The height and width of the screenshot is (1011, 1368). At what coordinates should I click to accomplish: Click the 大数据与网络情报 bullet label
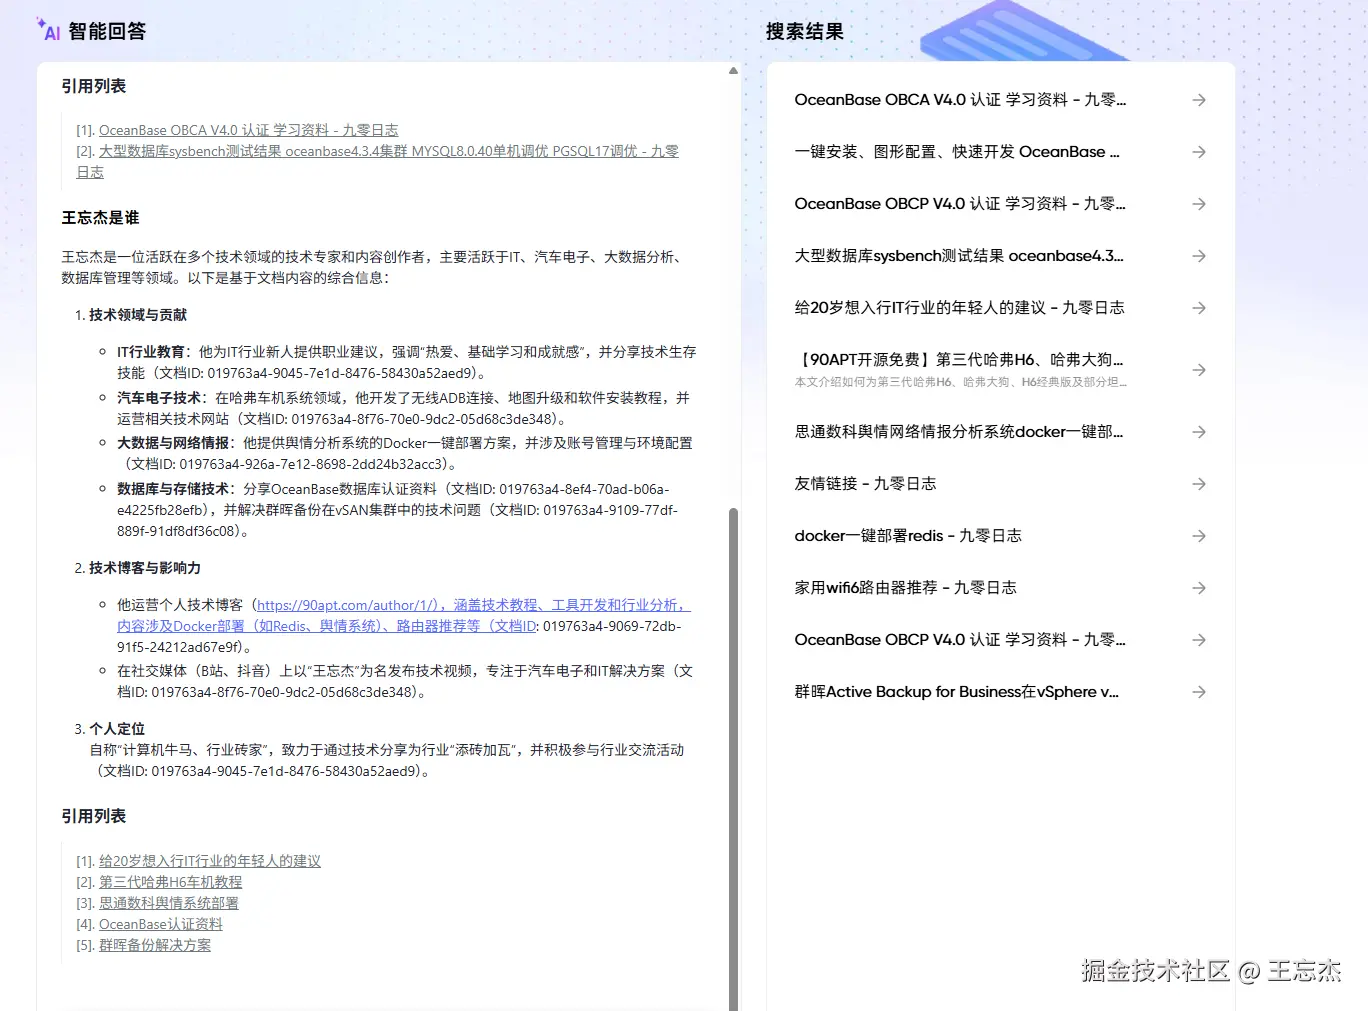[173, 443]
